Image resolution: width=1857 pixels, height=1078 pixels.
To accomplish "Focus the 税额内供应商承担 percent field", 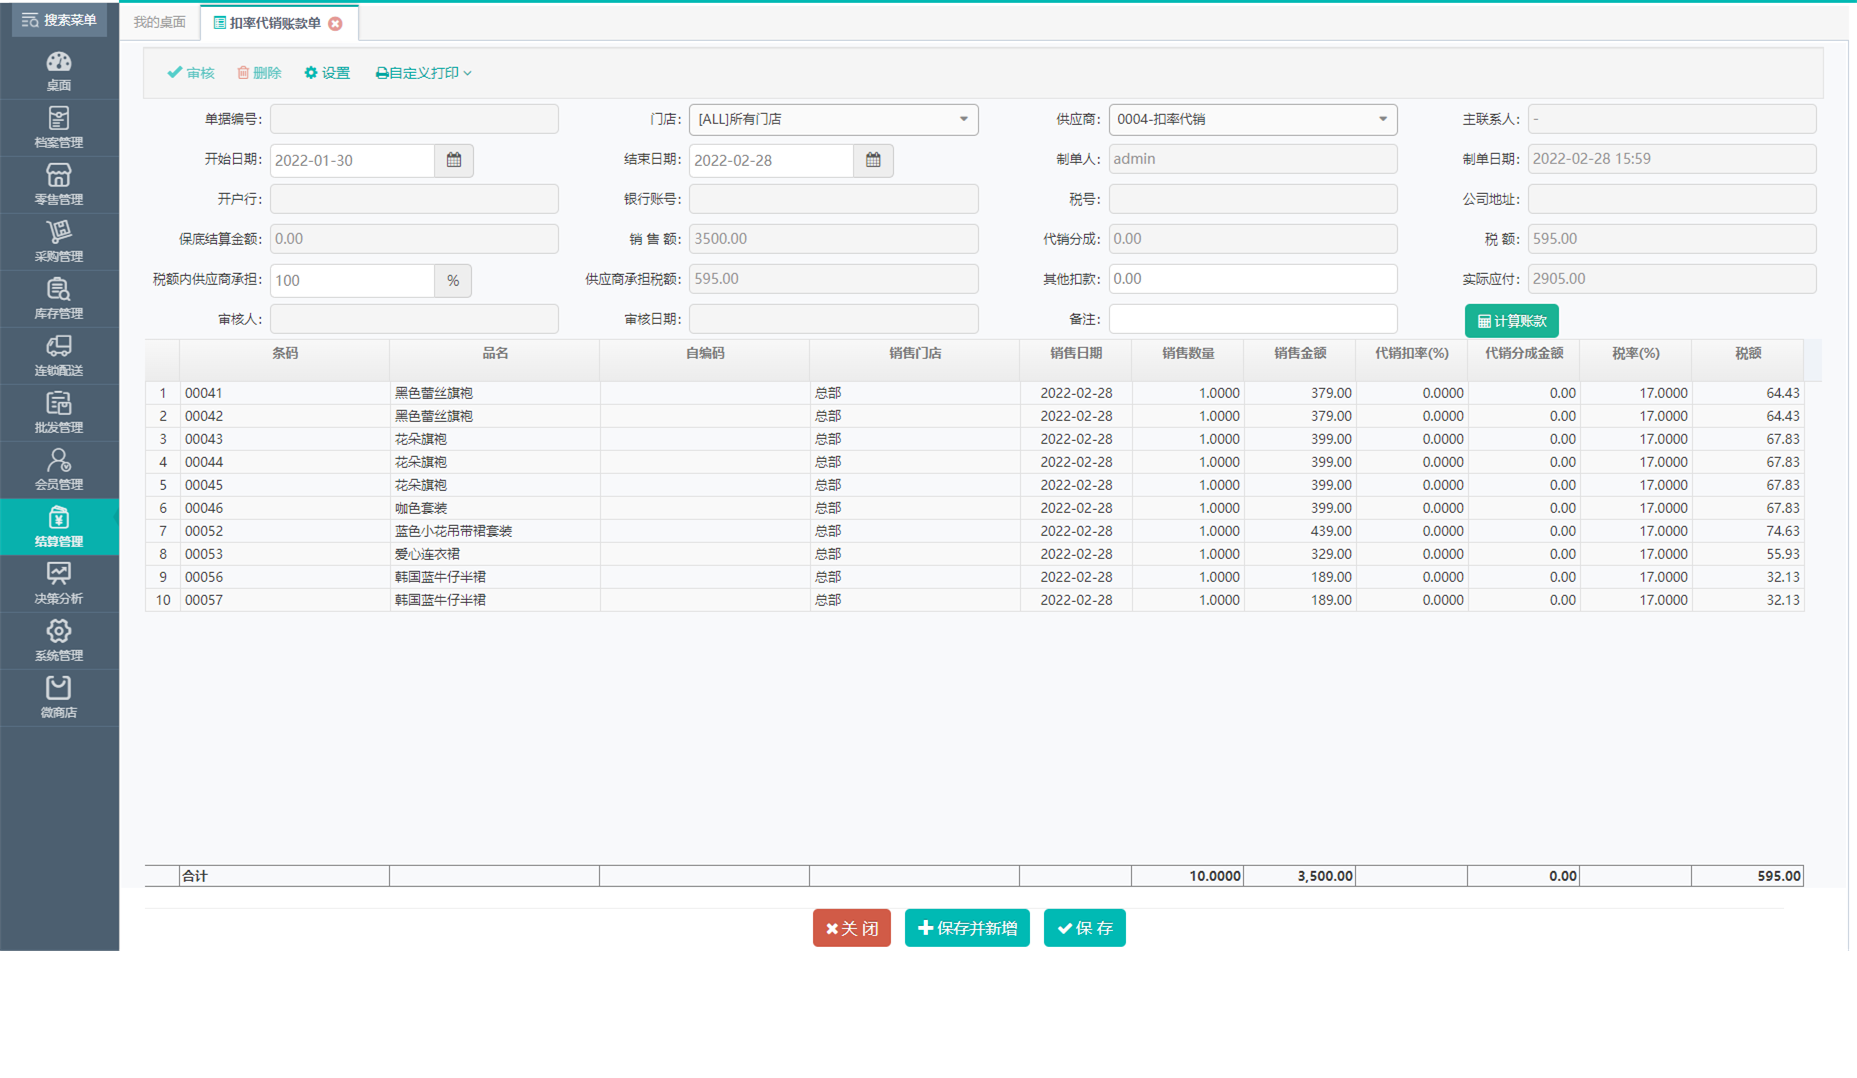I will (352, 280).
